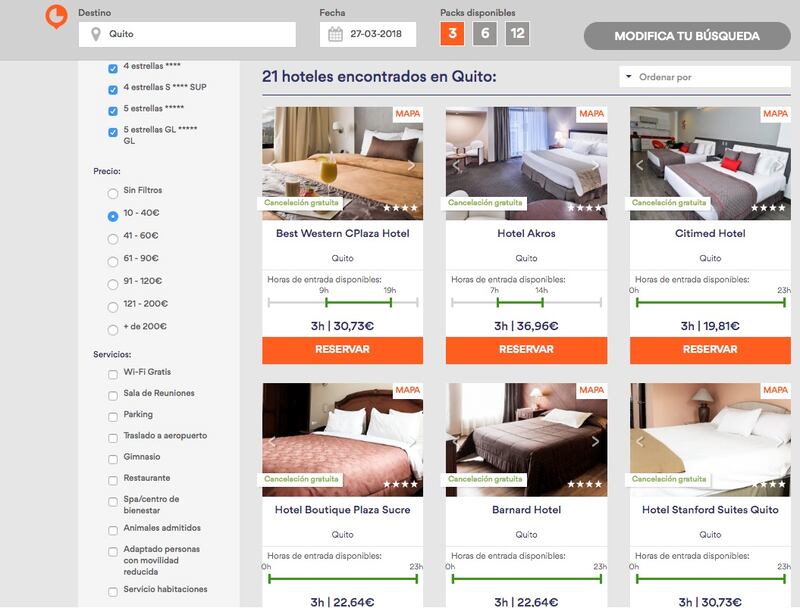Open the calendar icon in Fecha field
Viewport: 800px width, 608px height.
point(335,34)
